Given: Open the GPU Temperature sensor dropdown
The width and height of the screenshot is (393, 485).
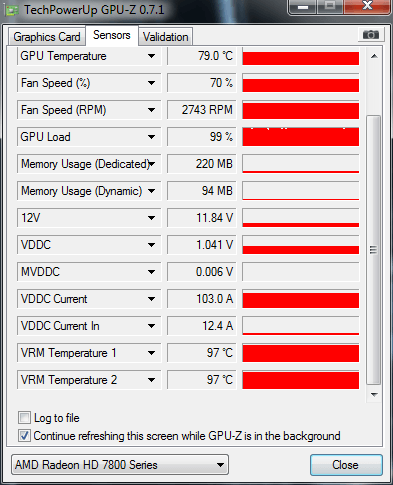Looking at the screenshot, I should pos(151,56).
